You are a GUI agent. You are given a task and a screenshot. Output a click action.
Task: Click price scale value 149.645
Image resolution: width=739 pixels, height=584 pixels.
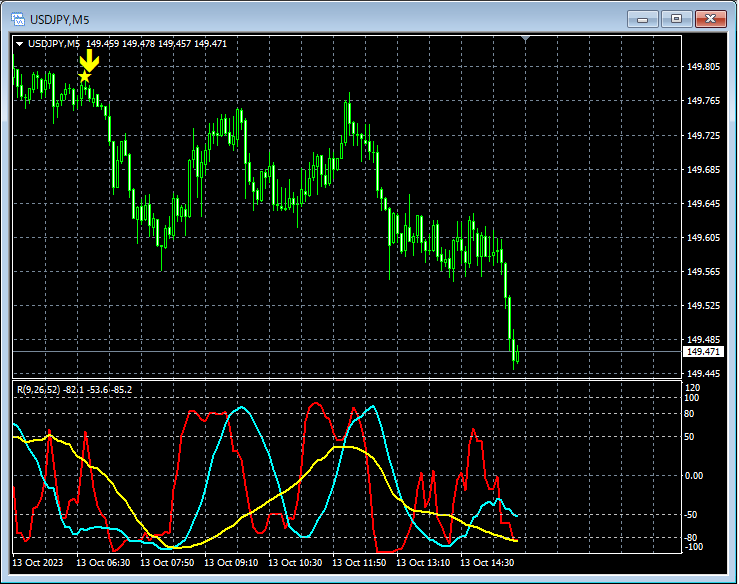[703, 204]
